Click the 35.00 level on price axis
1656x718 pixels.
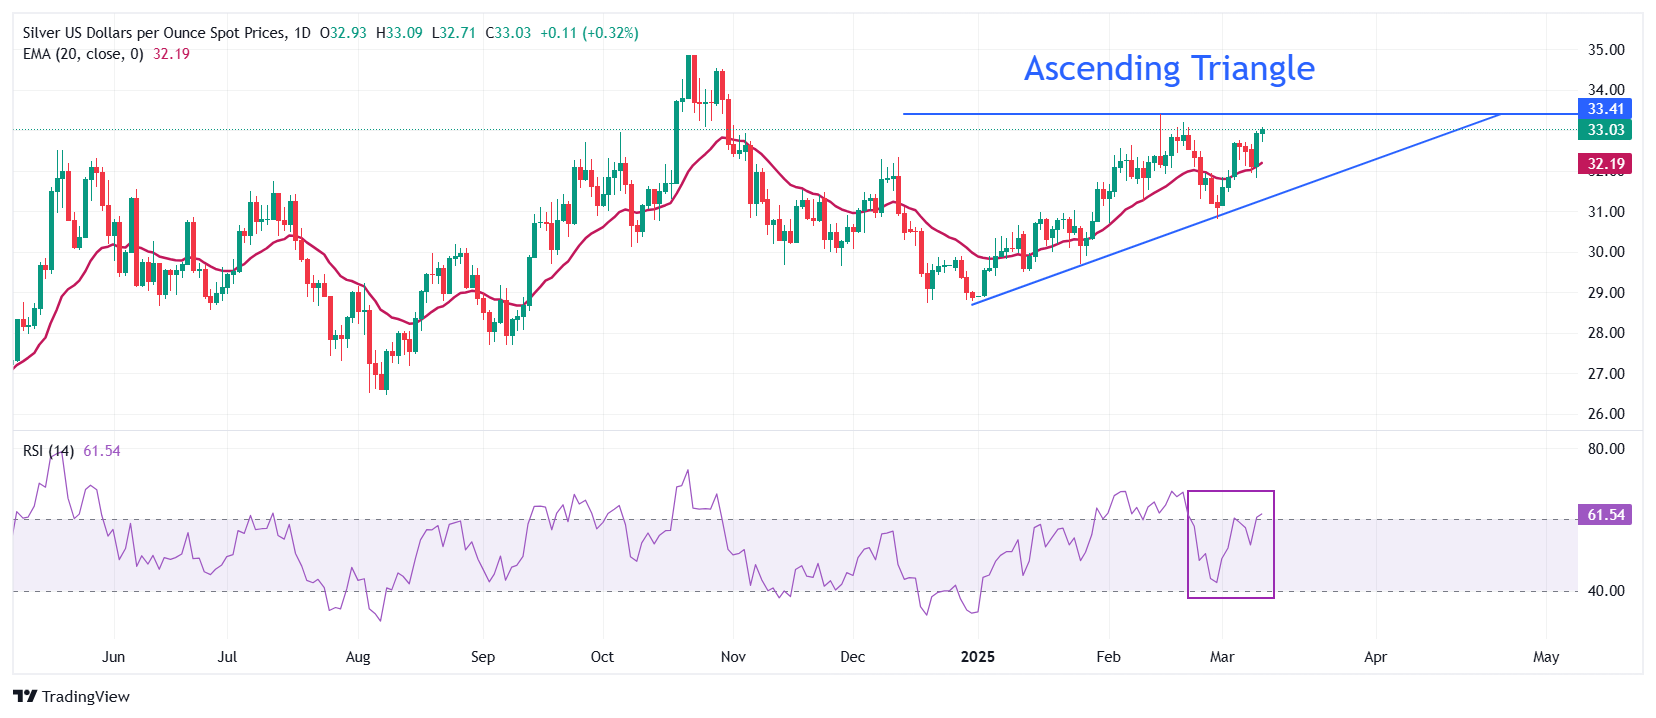[x=1606, y=50]
